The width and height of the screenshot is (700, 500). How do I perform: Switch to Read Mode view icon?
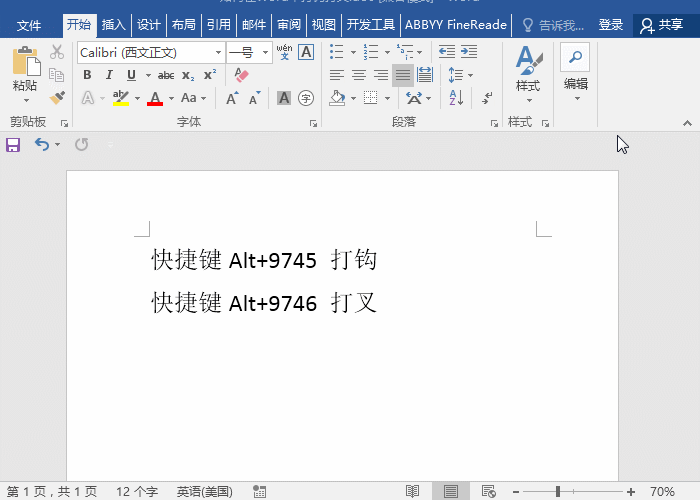coord(412,492)
